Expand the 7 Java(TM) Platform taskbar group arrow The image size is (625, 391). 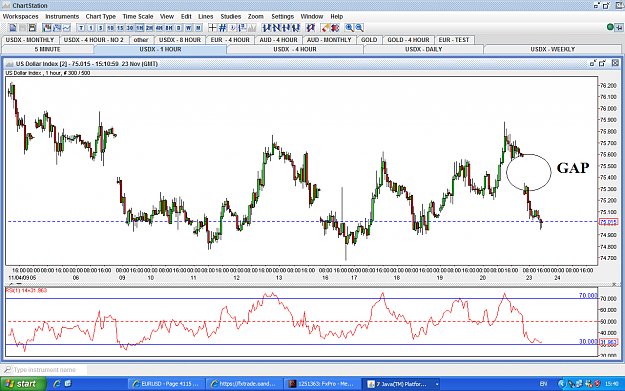[x=437, y=384]
